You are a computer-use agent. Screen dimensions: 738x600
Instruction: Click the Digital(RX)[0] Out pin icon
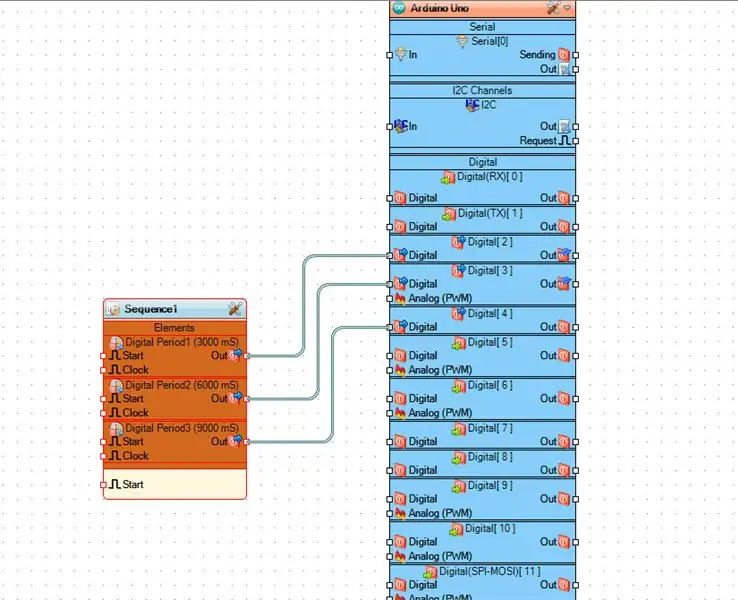click(564, 198)
